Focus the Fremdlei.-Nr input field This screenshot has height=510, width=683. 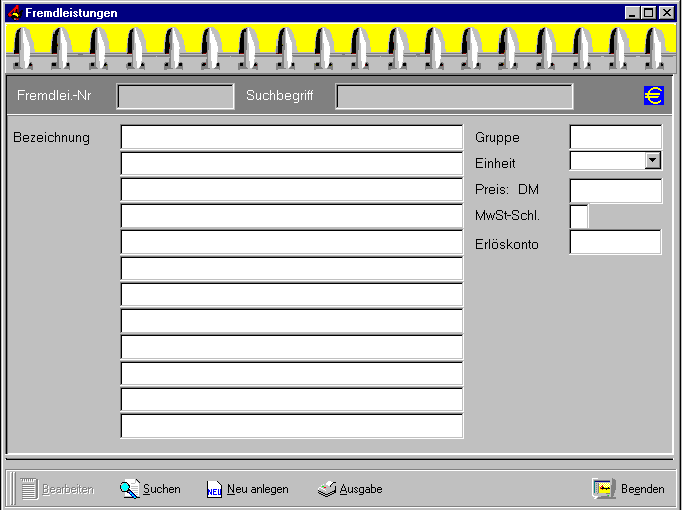175,96
